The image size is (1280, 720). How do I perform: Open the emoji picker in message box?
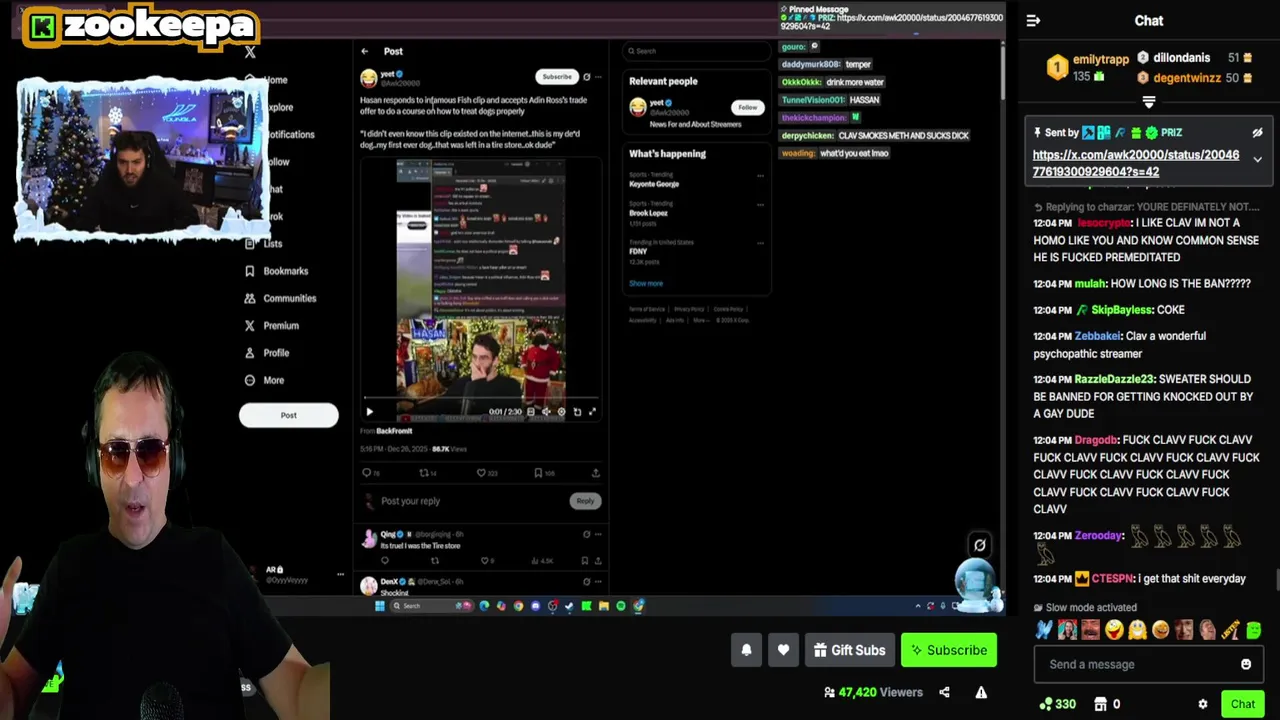point(1246,664)
